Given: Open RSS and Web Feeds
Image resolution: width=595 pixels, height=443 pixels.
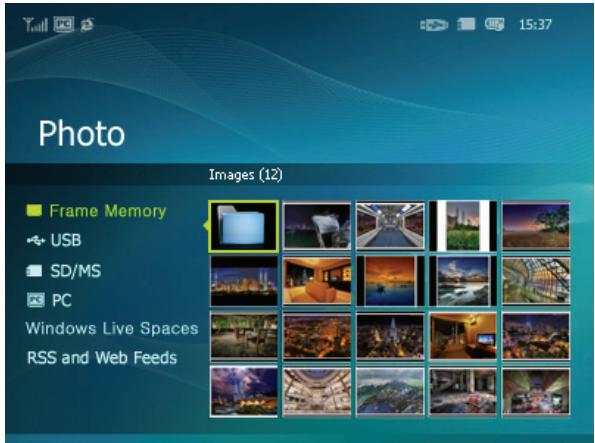Looking at the screenshot, I should click(102, 358).
